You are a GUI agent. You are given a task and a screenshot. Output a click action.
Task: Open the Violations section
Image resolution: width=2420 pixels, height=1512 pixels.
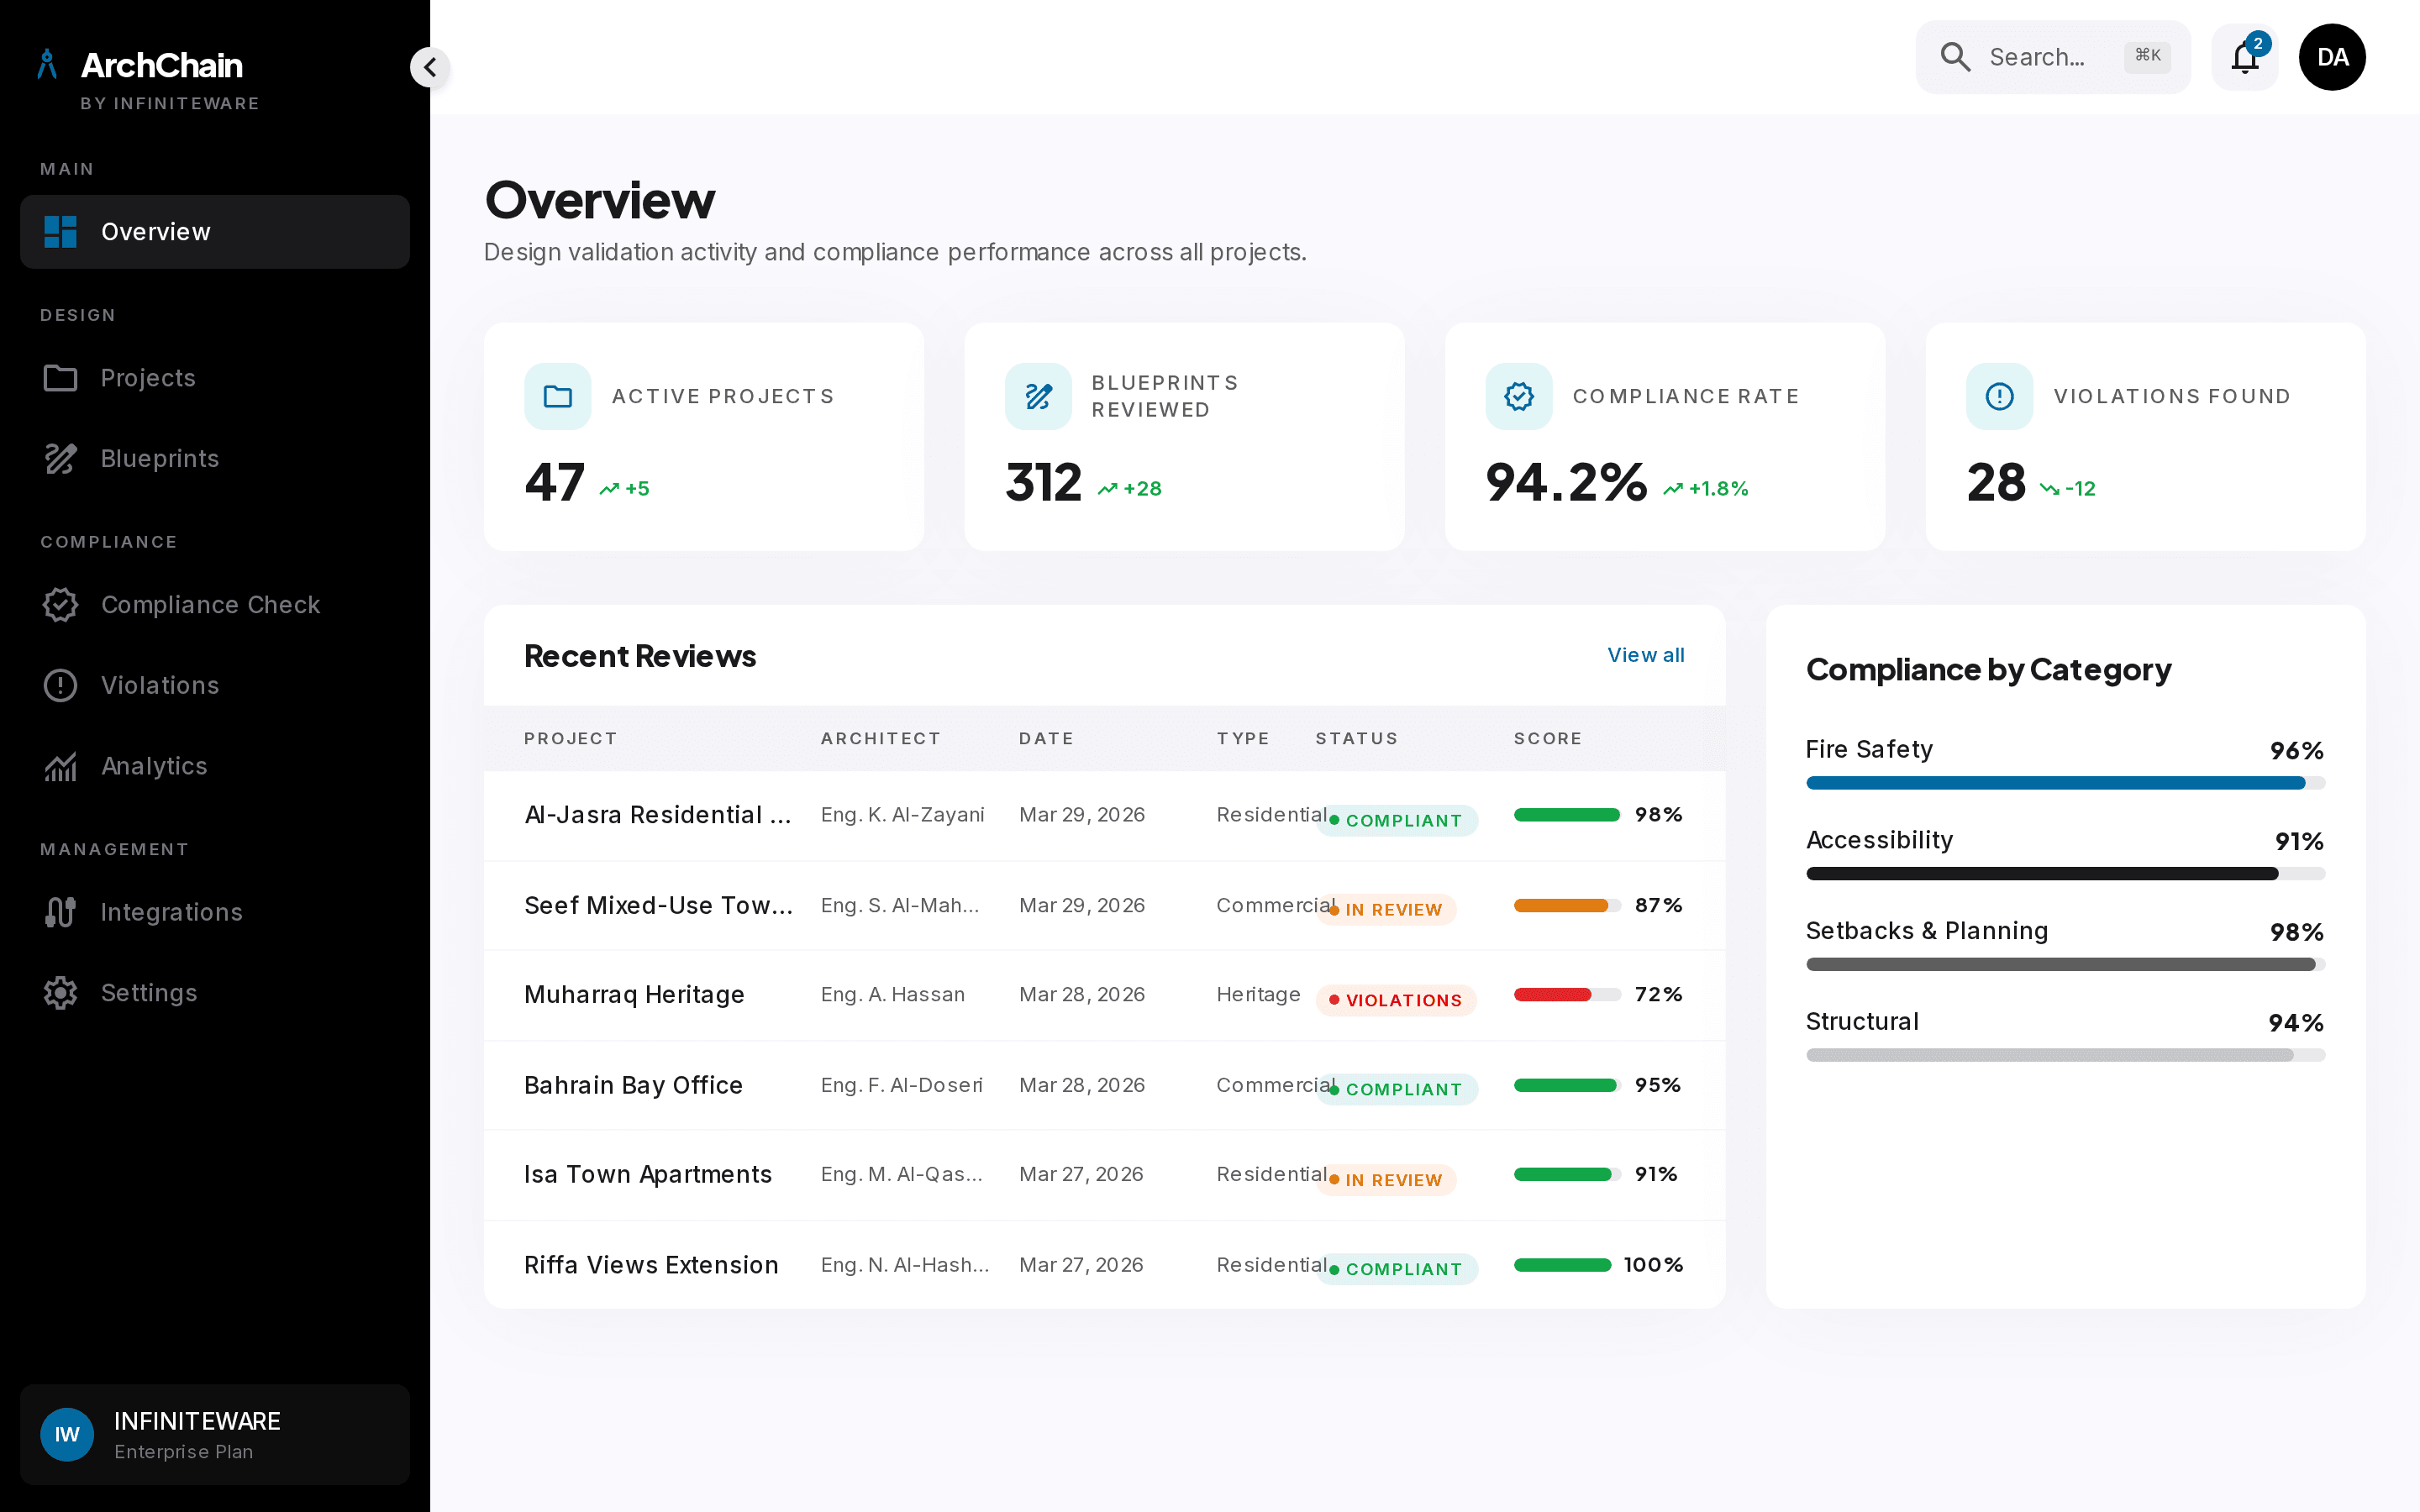click(x=215, y=686)
